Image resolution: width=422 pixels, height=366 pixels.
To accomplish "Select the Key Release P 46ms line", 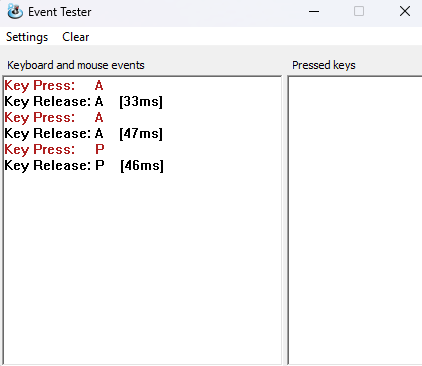I will (x=84, y=166).
